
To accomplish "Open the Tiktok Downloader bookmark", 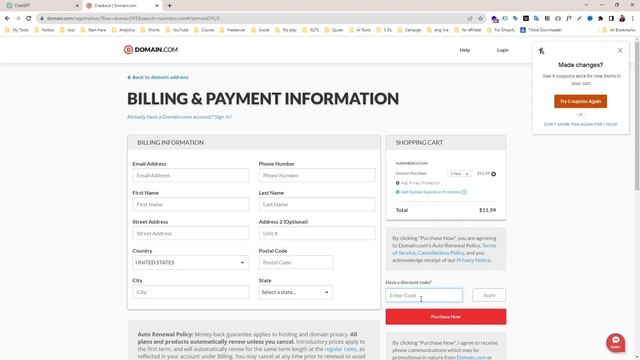I will [x=541, y=30].
